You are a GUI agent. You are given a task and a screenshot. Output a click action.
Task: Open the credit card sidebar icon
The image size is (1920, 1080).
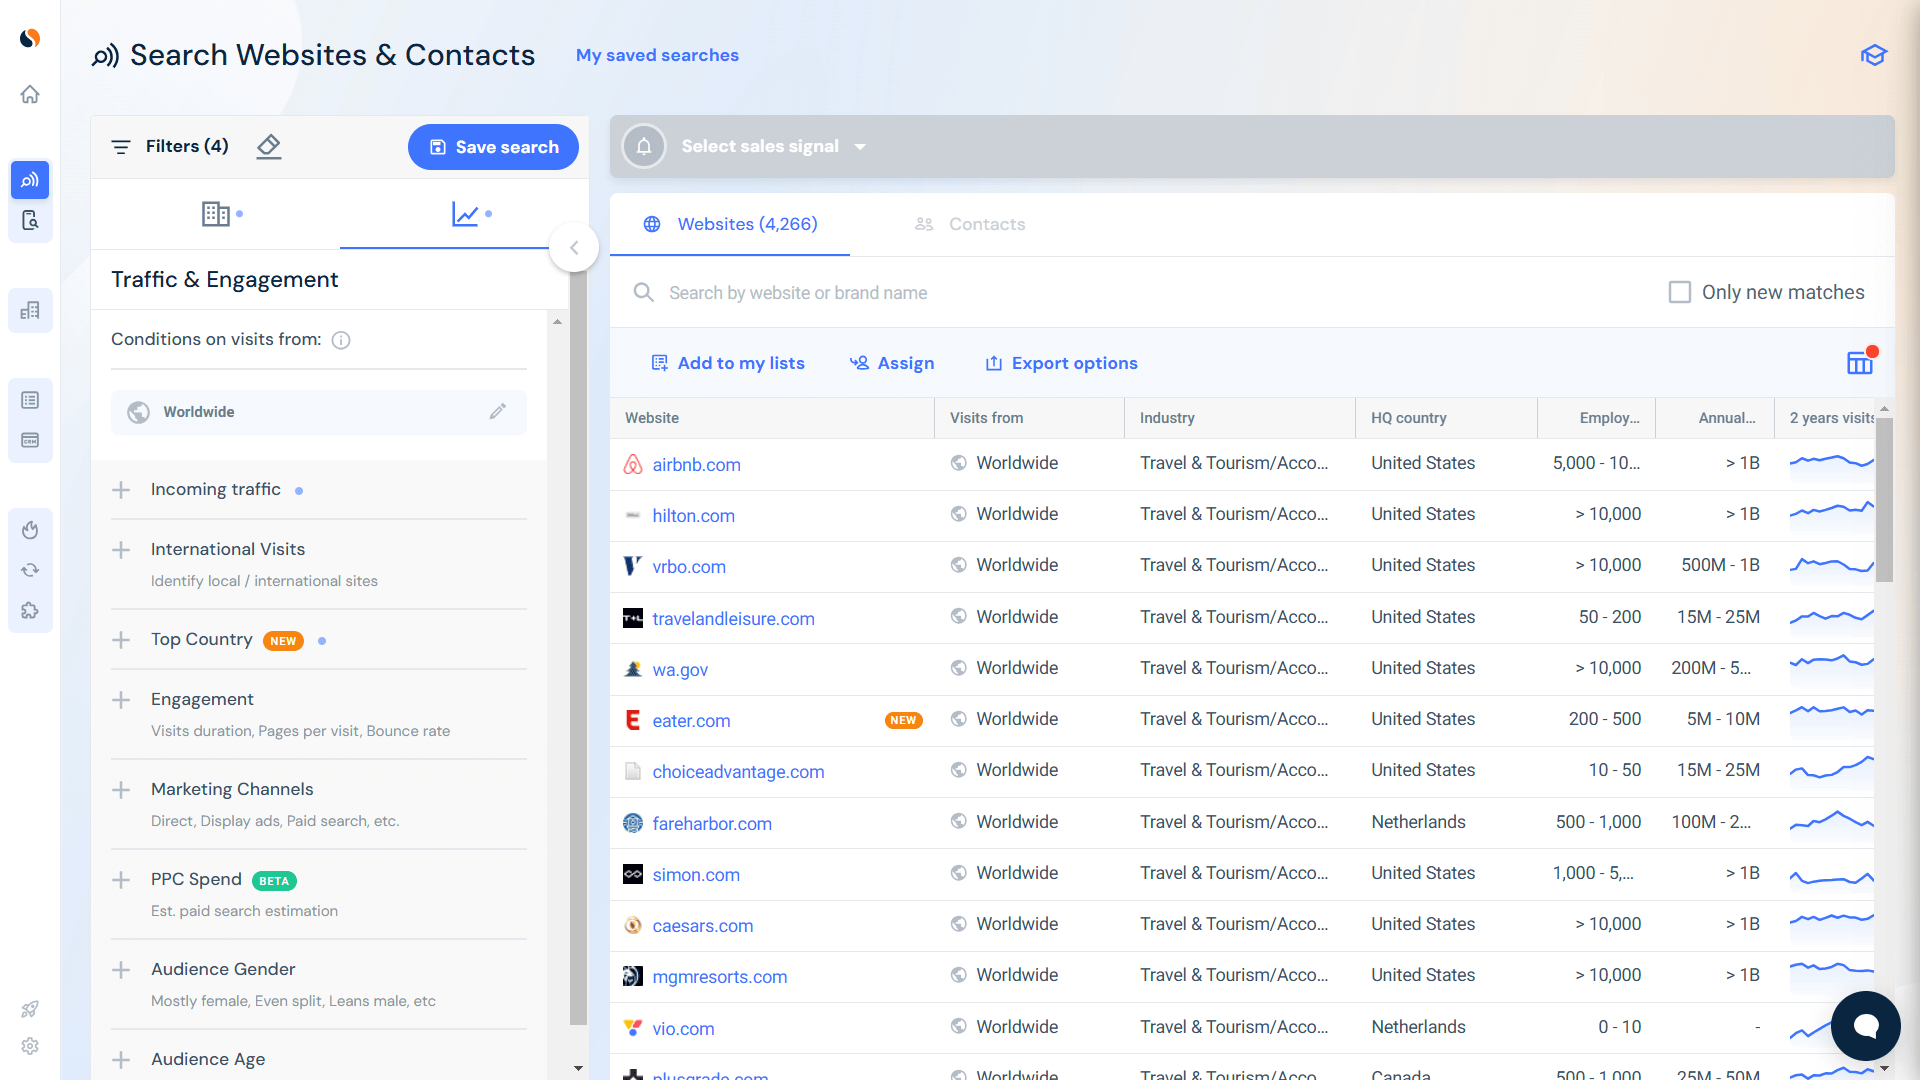point(30,440)
